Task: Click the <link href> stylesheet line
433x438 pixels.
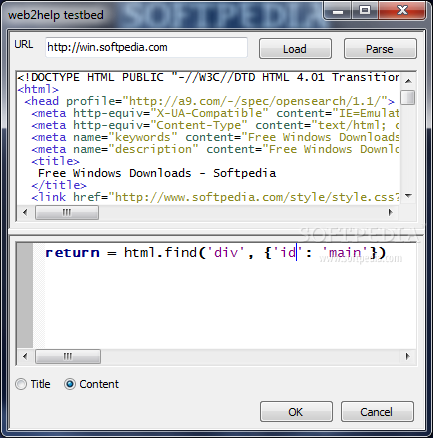Action: pos(215,197)
